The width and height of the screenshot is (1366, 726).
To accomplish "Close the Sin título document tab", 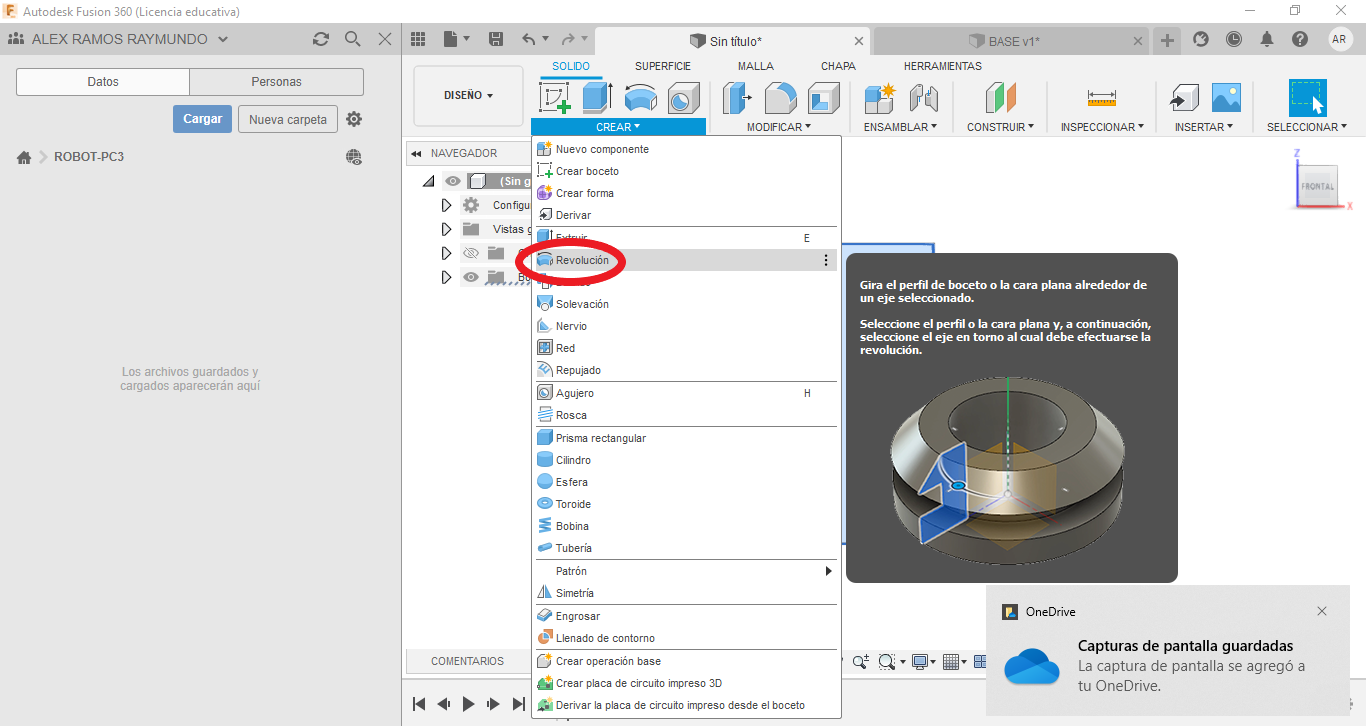I will (x=859, y=41).
